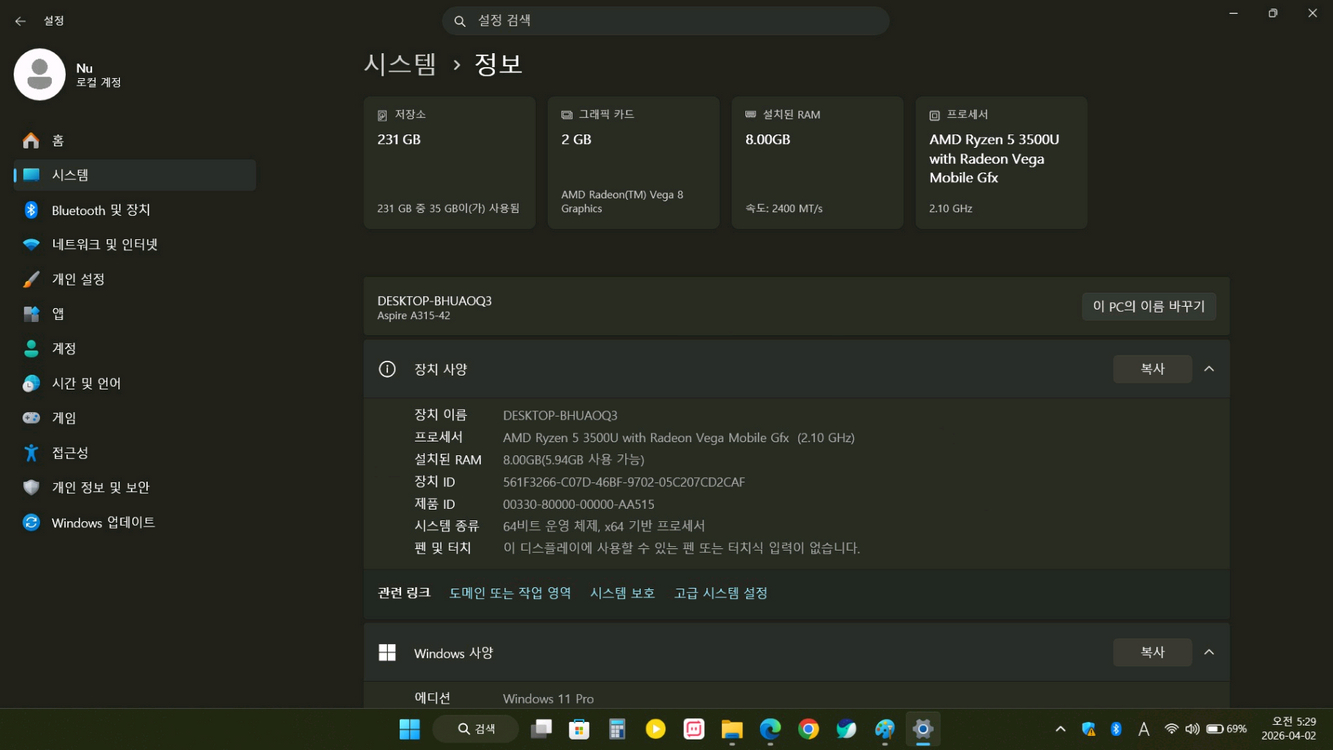Expand hidden icons in system tray
The width and height of the screenshot is (1333, 750).
[1060, 729]
